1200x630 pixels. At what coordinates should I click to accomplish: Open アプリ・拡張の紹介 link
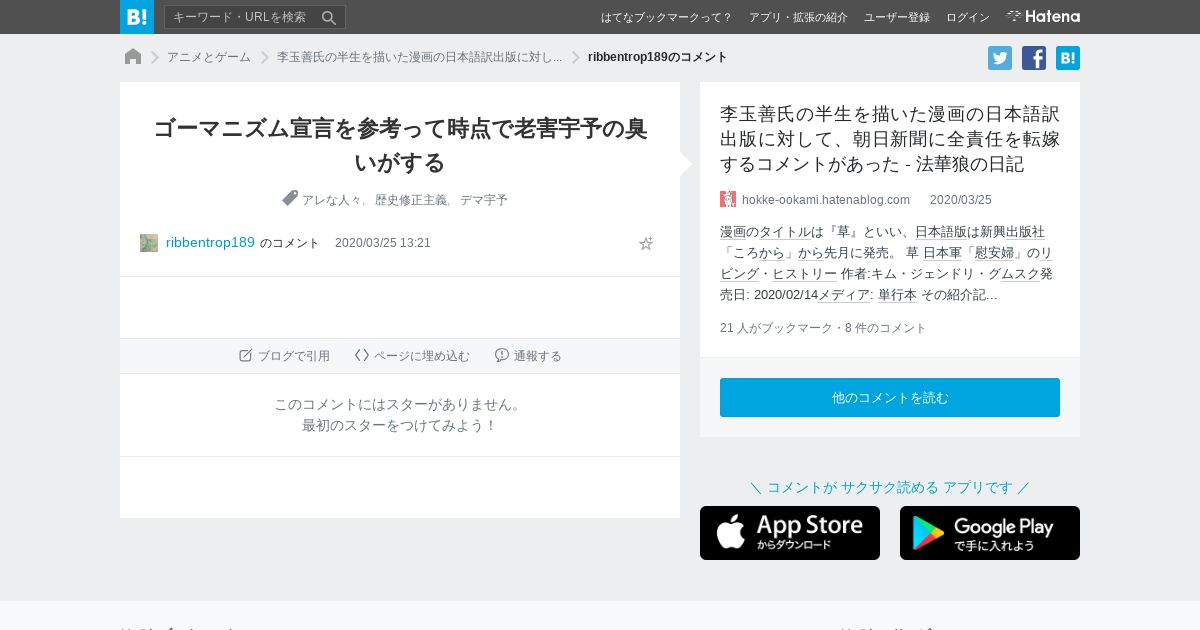[x=798, y=17]
